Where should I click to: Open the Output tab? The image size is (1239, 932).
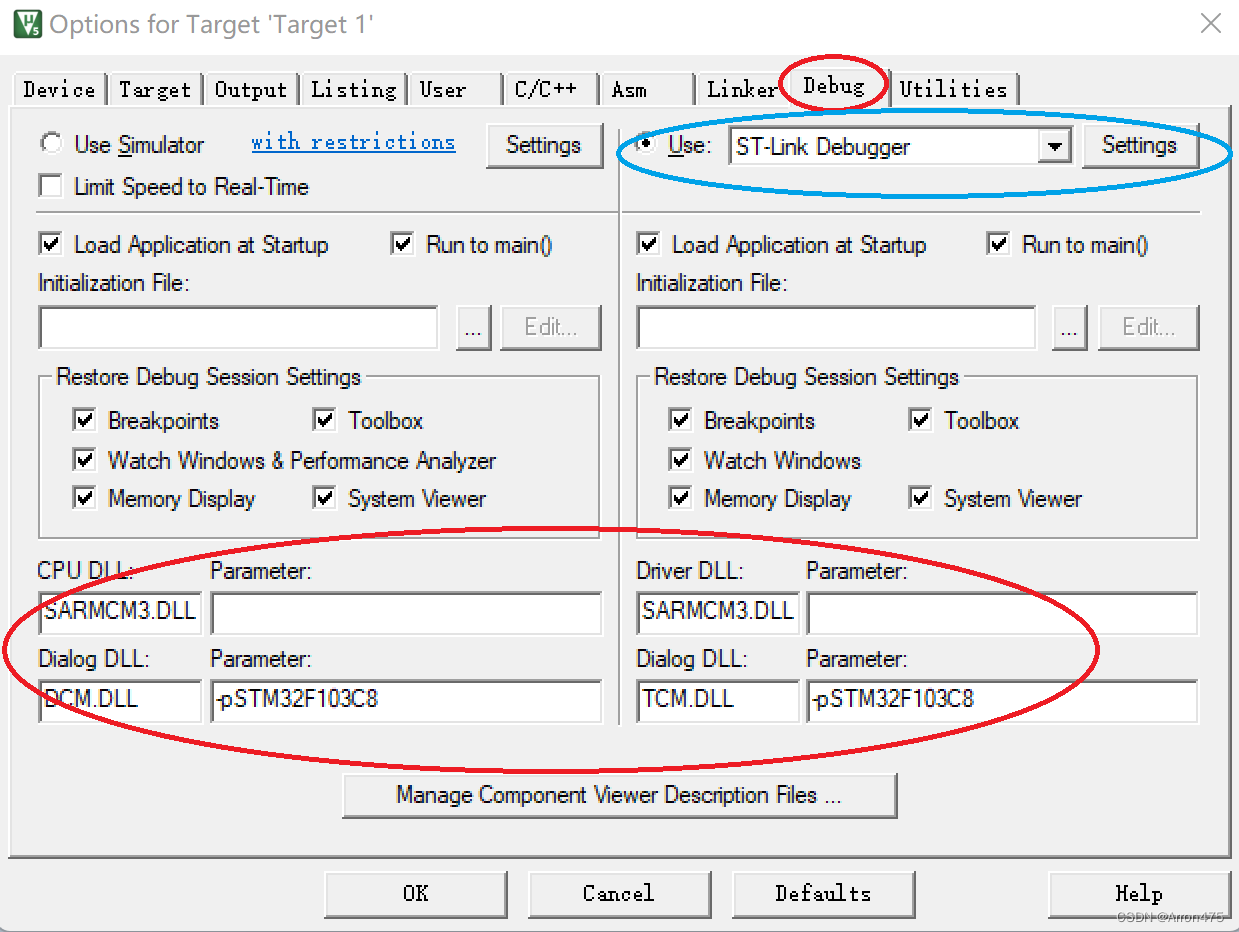click(251, 90)
